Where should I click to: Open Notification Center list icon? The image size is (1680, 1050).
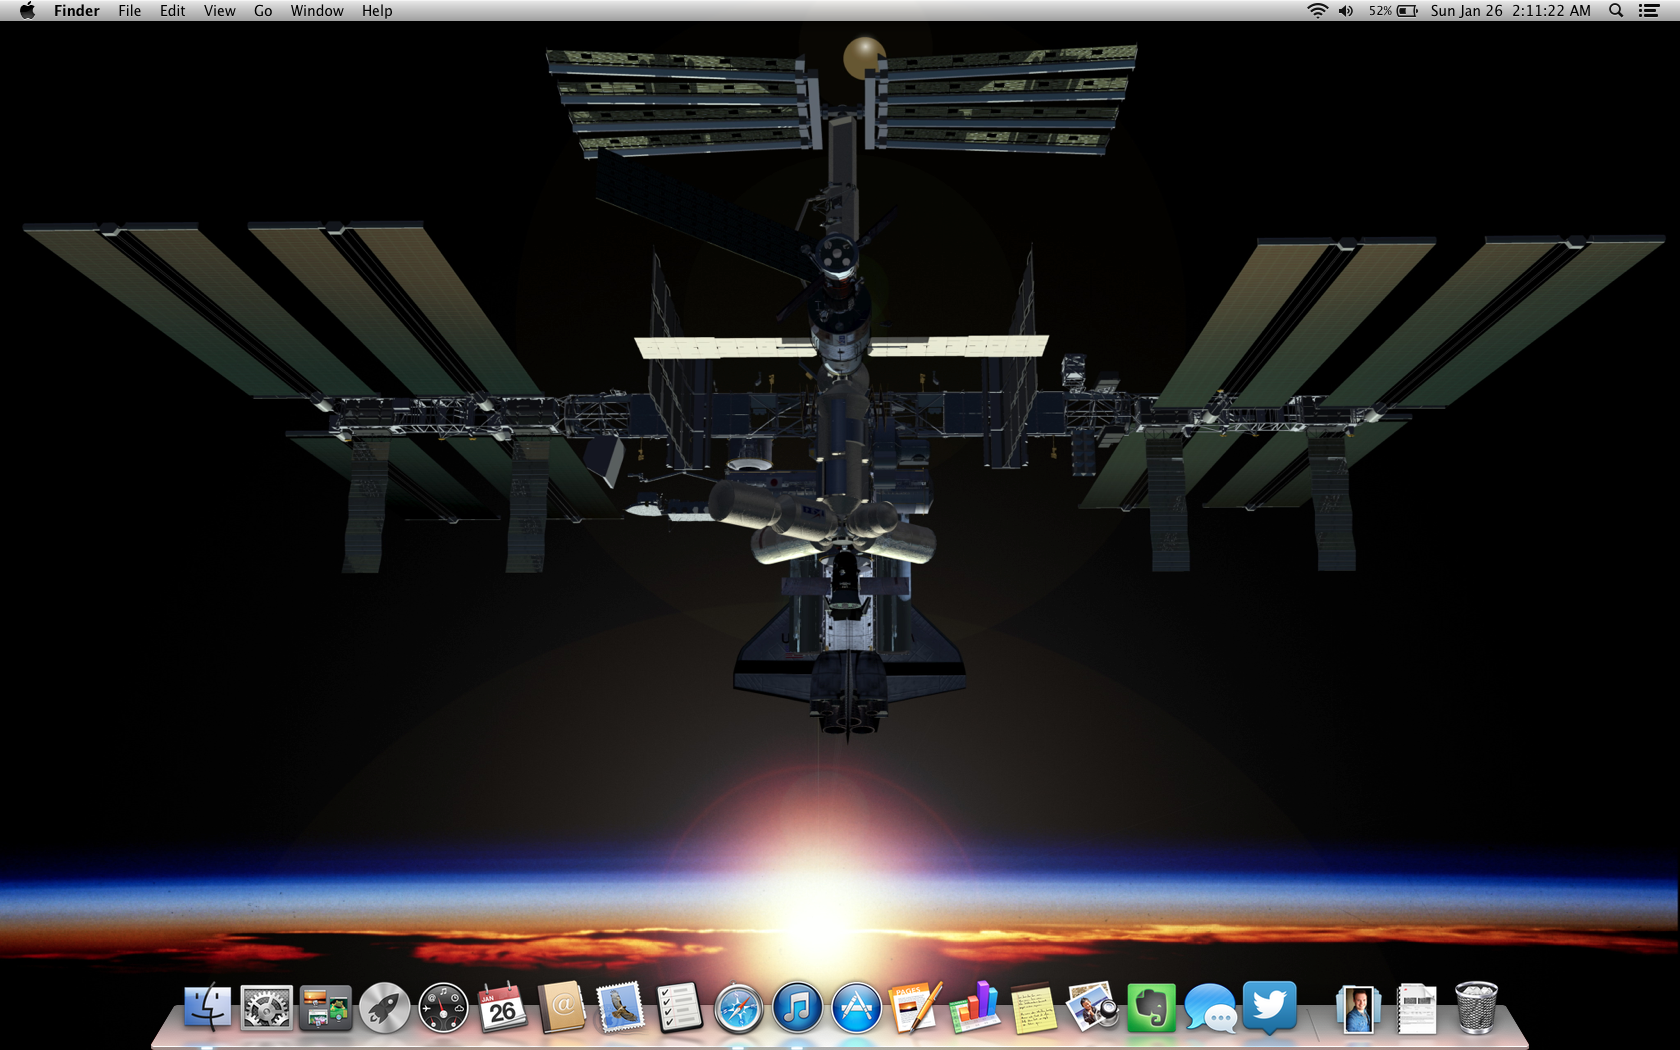pyautogui.click(x=1649, y=11)
